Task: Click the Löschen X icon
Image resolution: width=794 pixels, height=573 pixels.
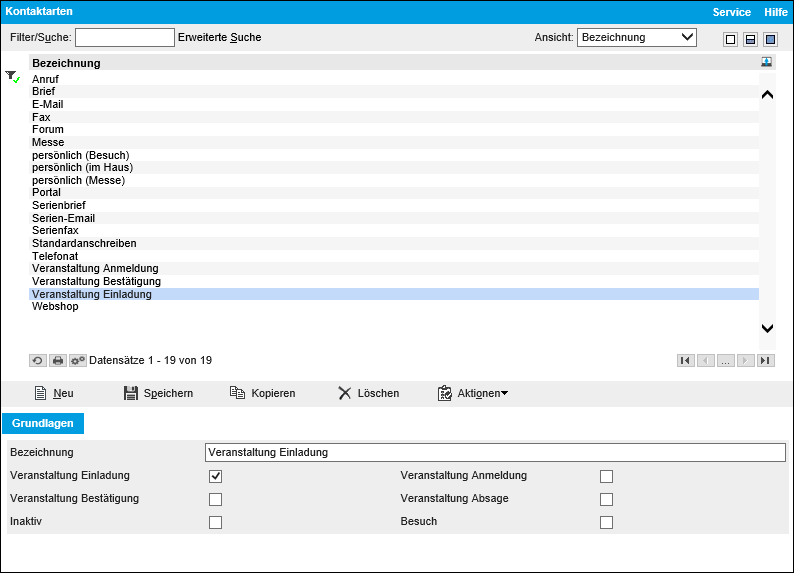Action: (344, 393)
